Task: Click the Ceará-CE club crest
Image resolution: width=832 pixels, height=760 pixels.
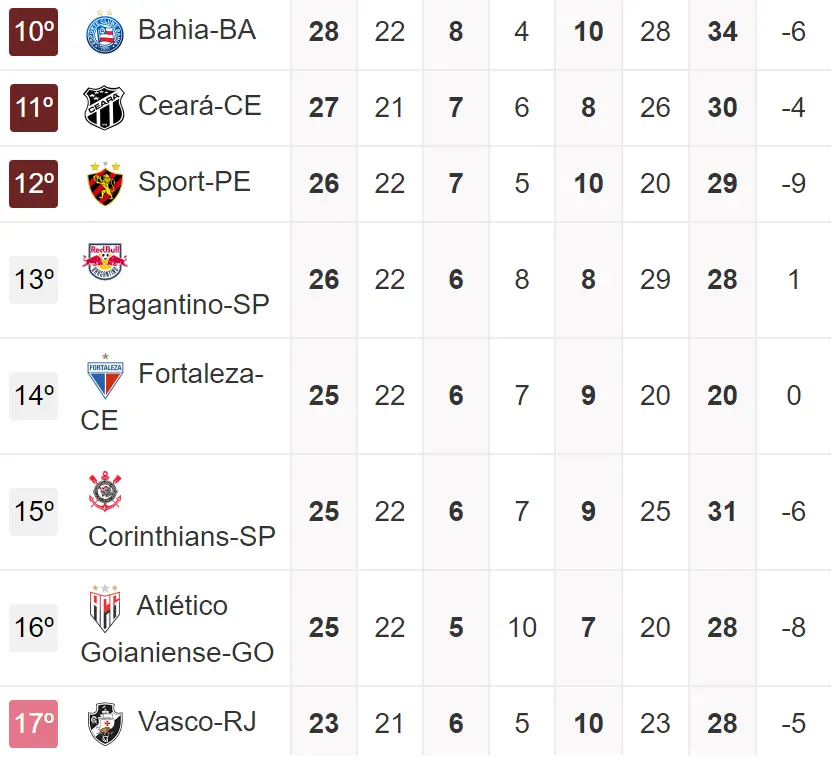Action: pos(104,107)
